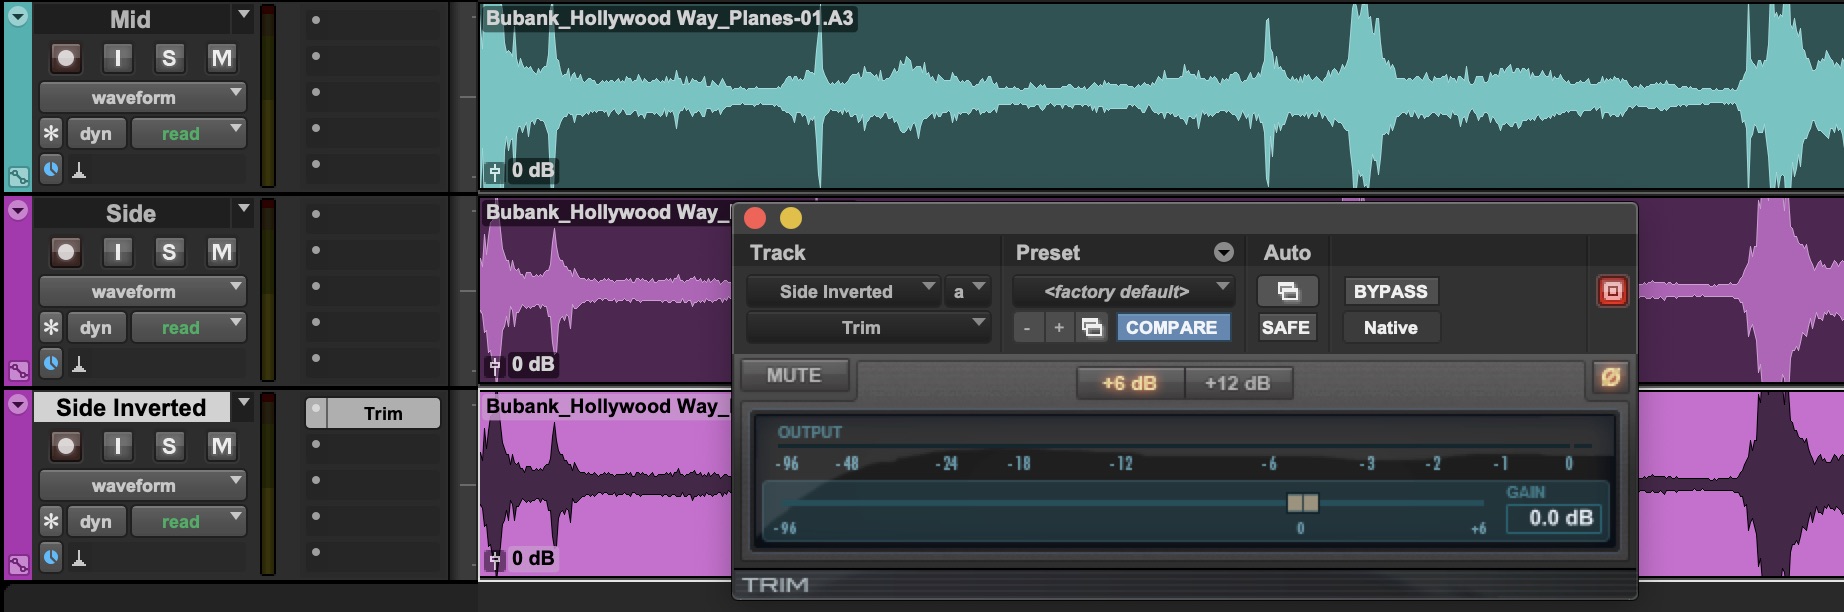Open the plugin automation enable window icon

point(1287,291)
